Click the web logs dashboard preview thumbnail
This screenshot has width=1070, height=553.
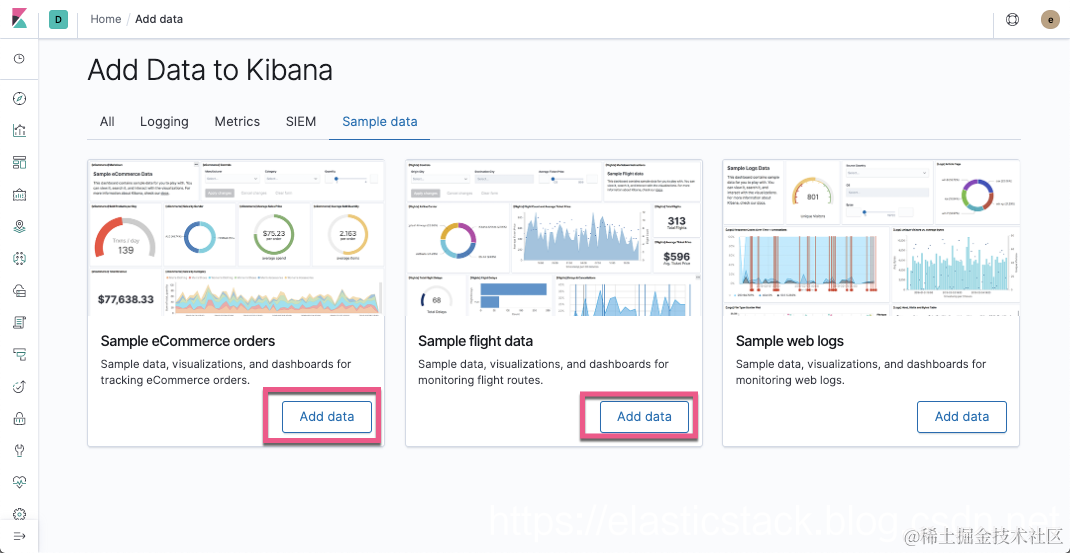point(871,238)
